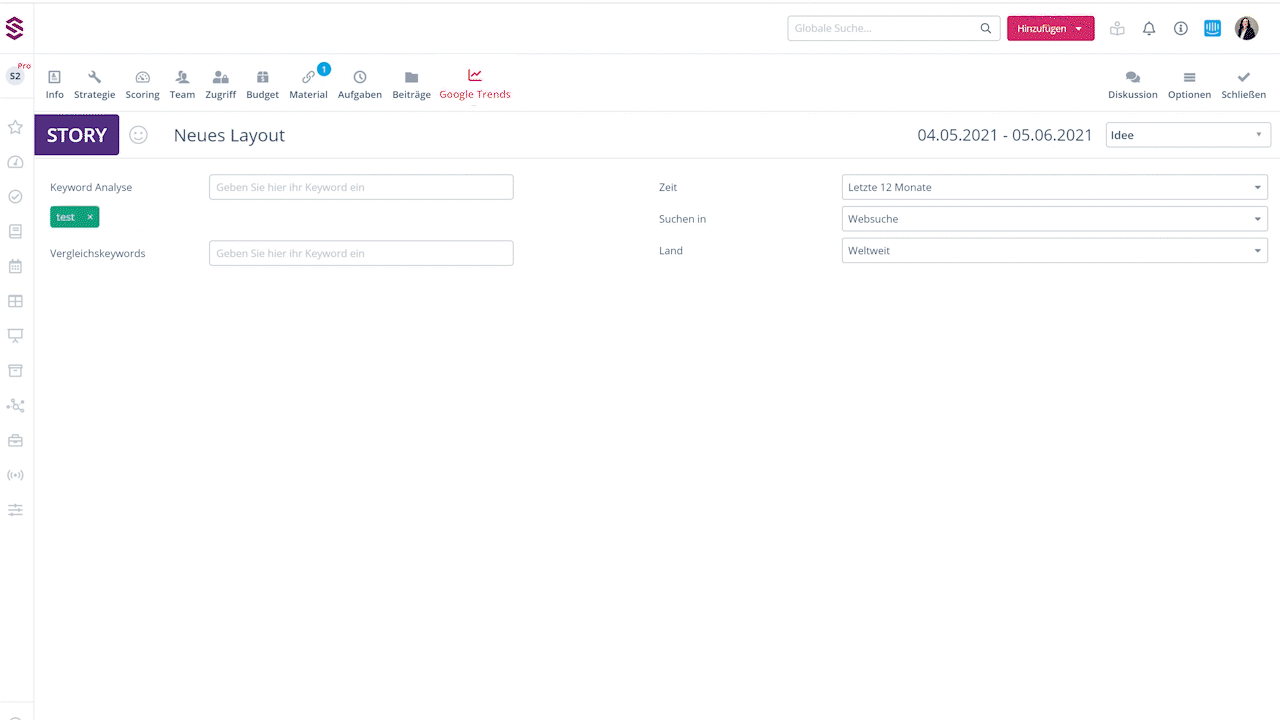Viewport: 1280px width, 720px height.
Task: Open the info circle icon in header
Action: pyautogui.click(x=1181, y=29)
